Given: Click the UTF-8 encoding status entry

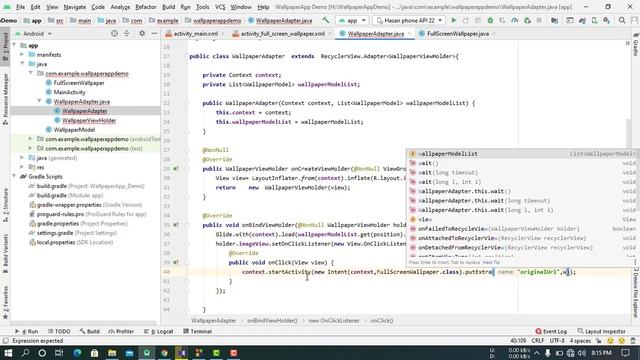Looking at the screenshot, I should tap(557, 341).
